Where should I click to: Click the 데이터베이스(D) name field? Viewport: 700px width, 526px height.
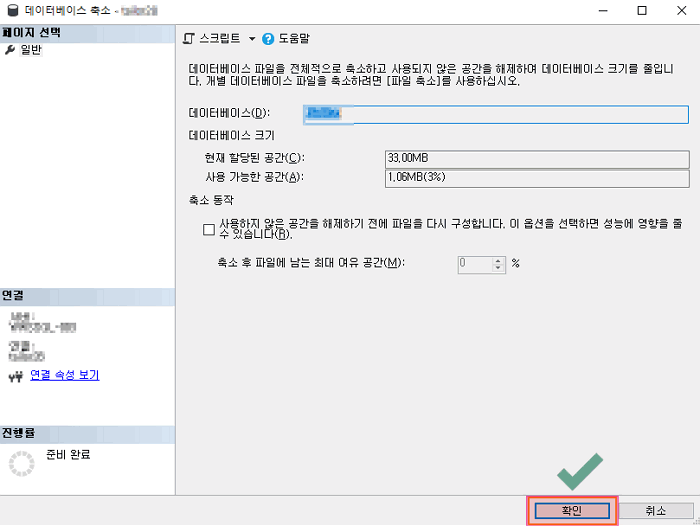[x=496, y=115]
